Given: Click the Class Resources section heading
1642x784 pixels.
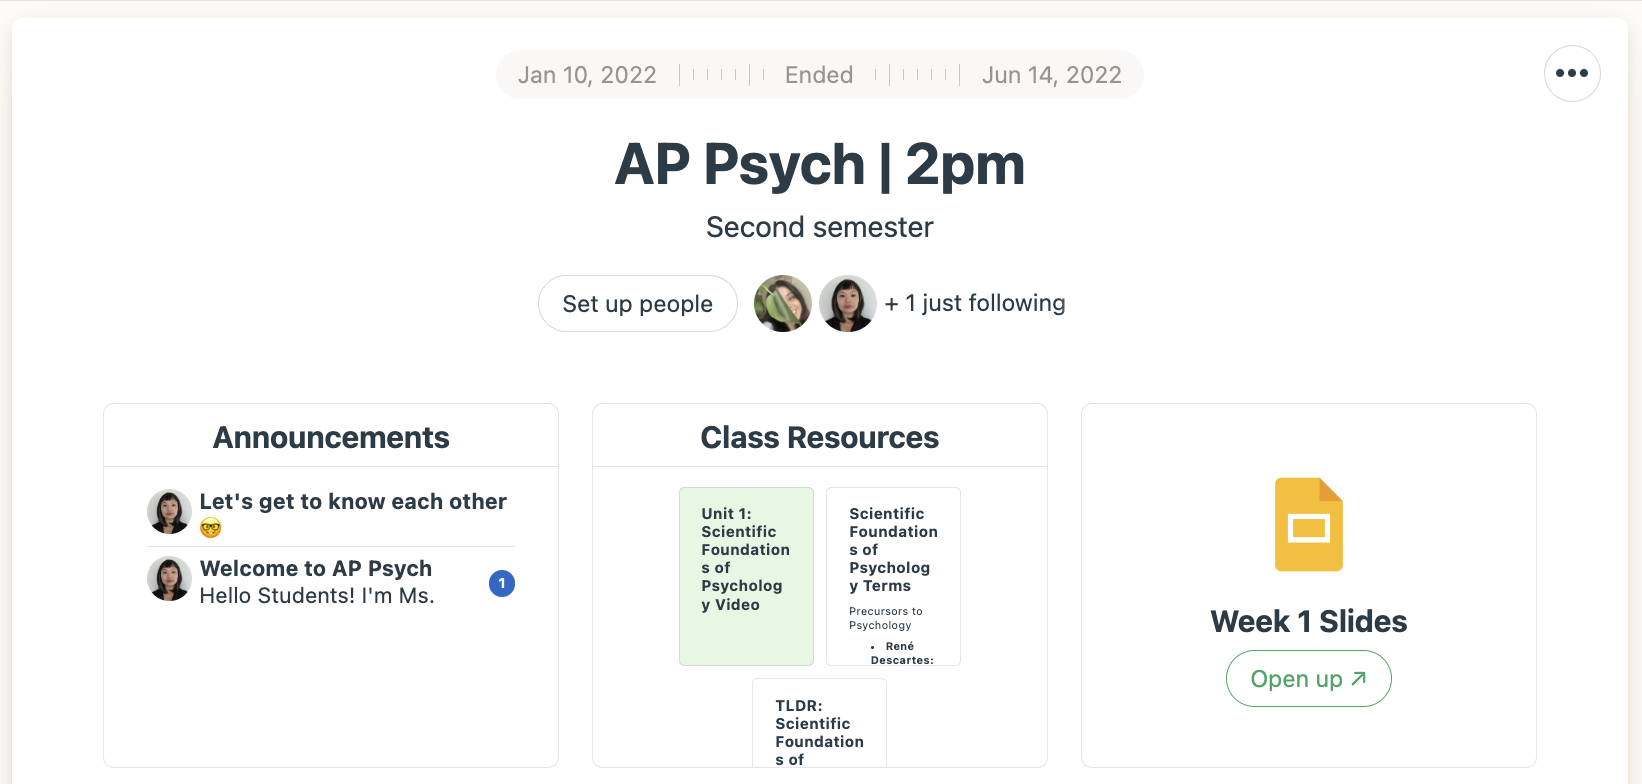Looking at the screenshot, I should pos(819,437).
